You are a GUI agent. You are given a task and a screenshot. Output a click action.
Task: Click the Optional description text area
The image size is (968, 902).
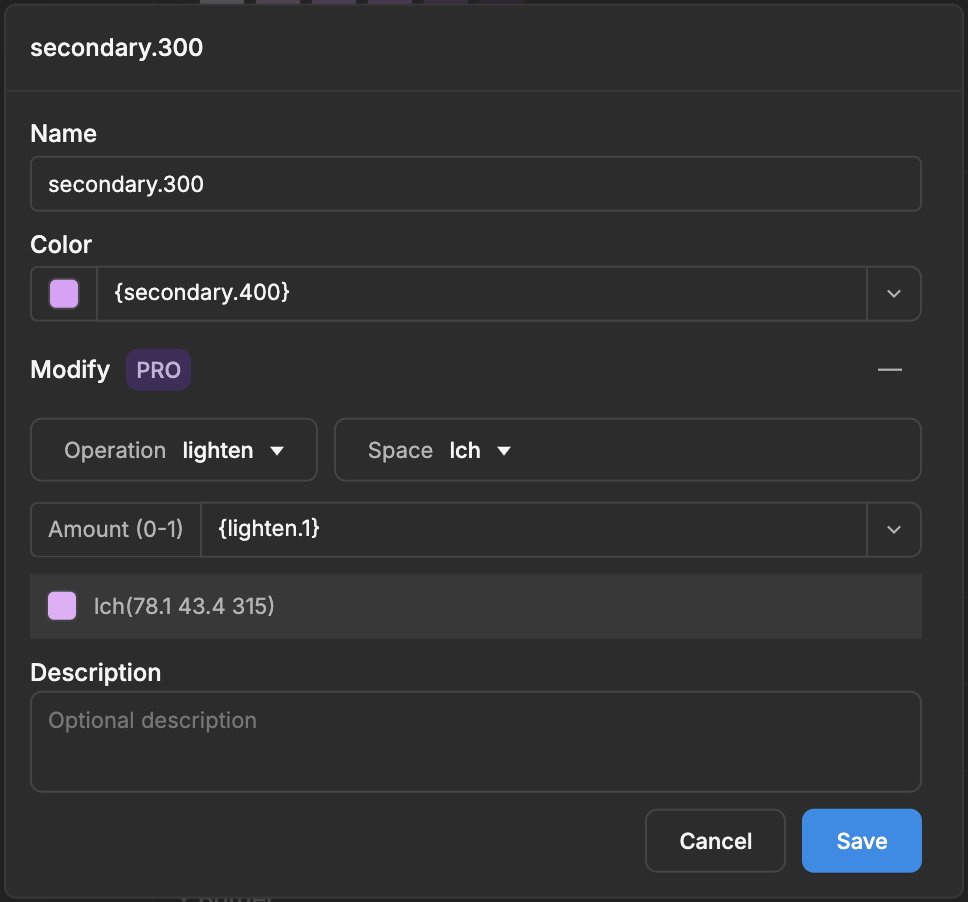475,741
